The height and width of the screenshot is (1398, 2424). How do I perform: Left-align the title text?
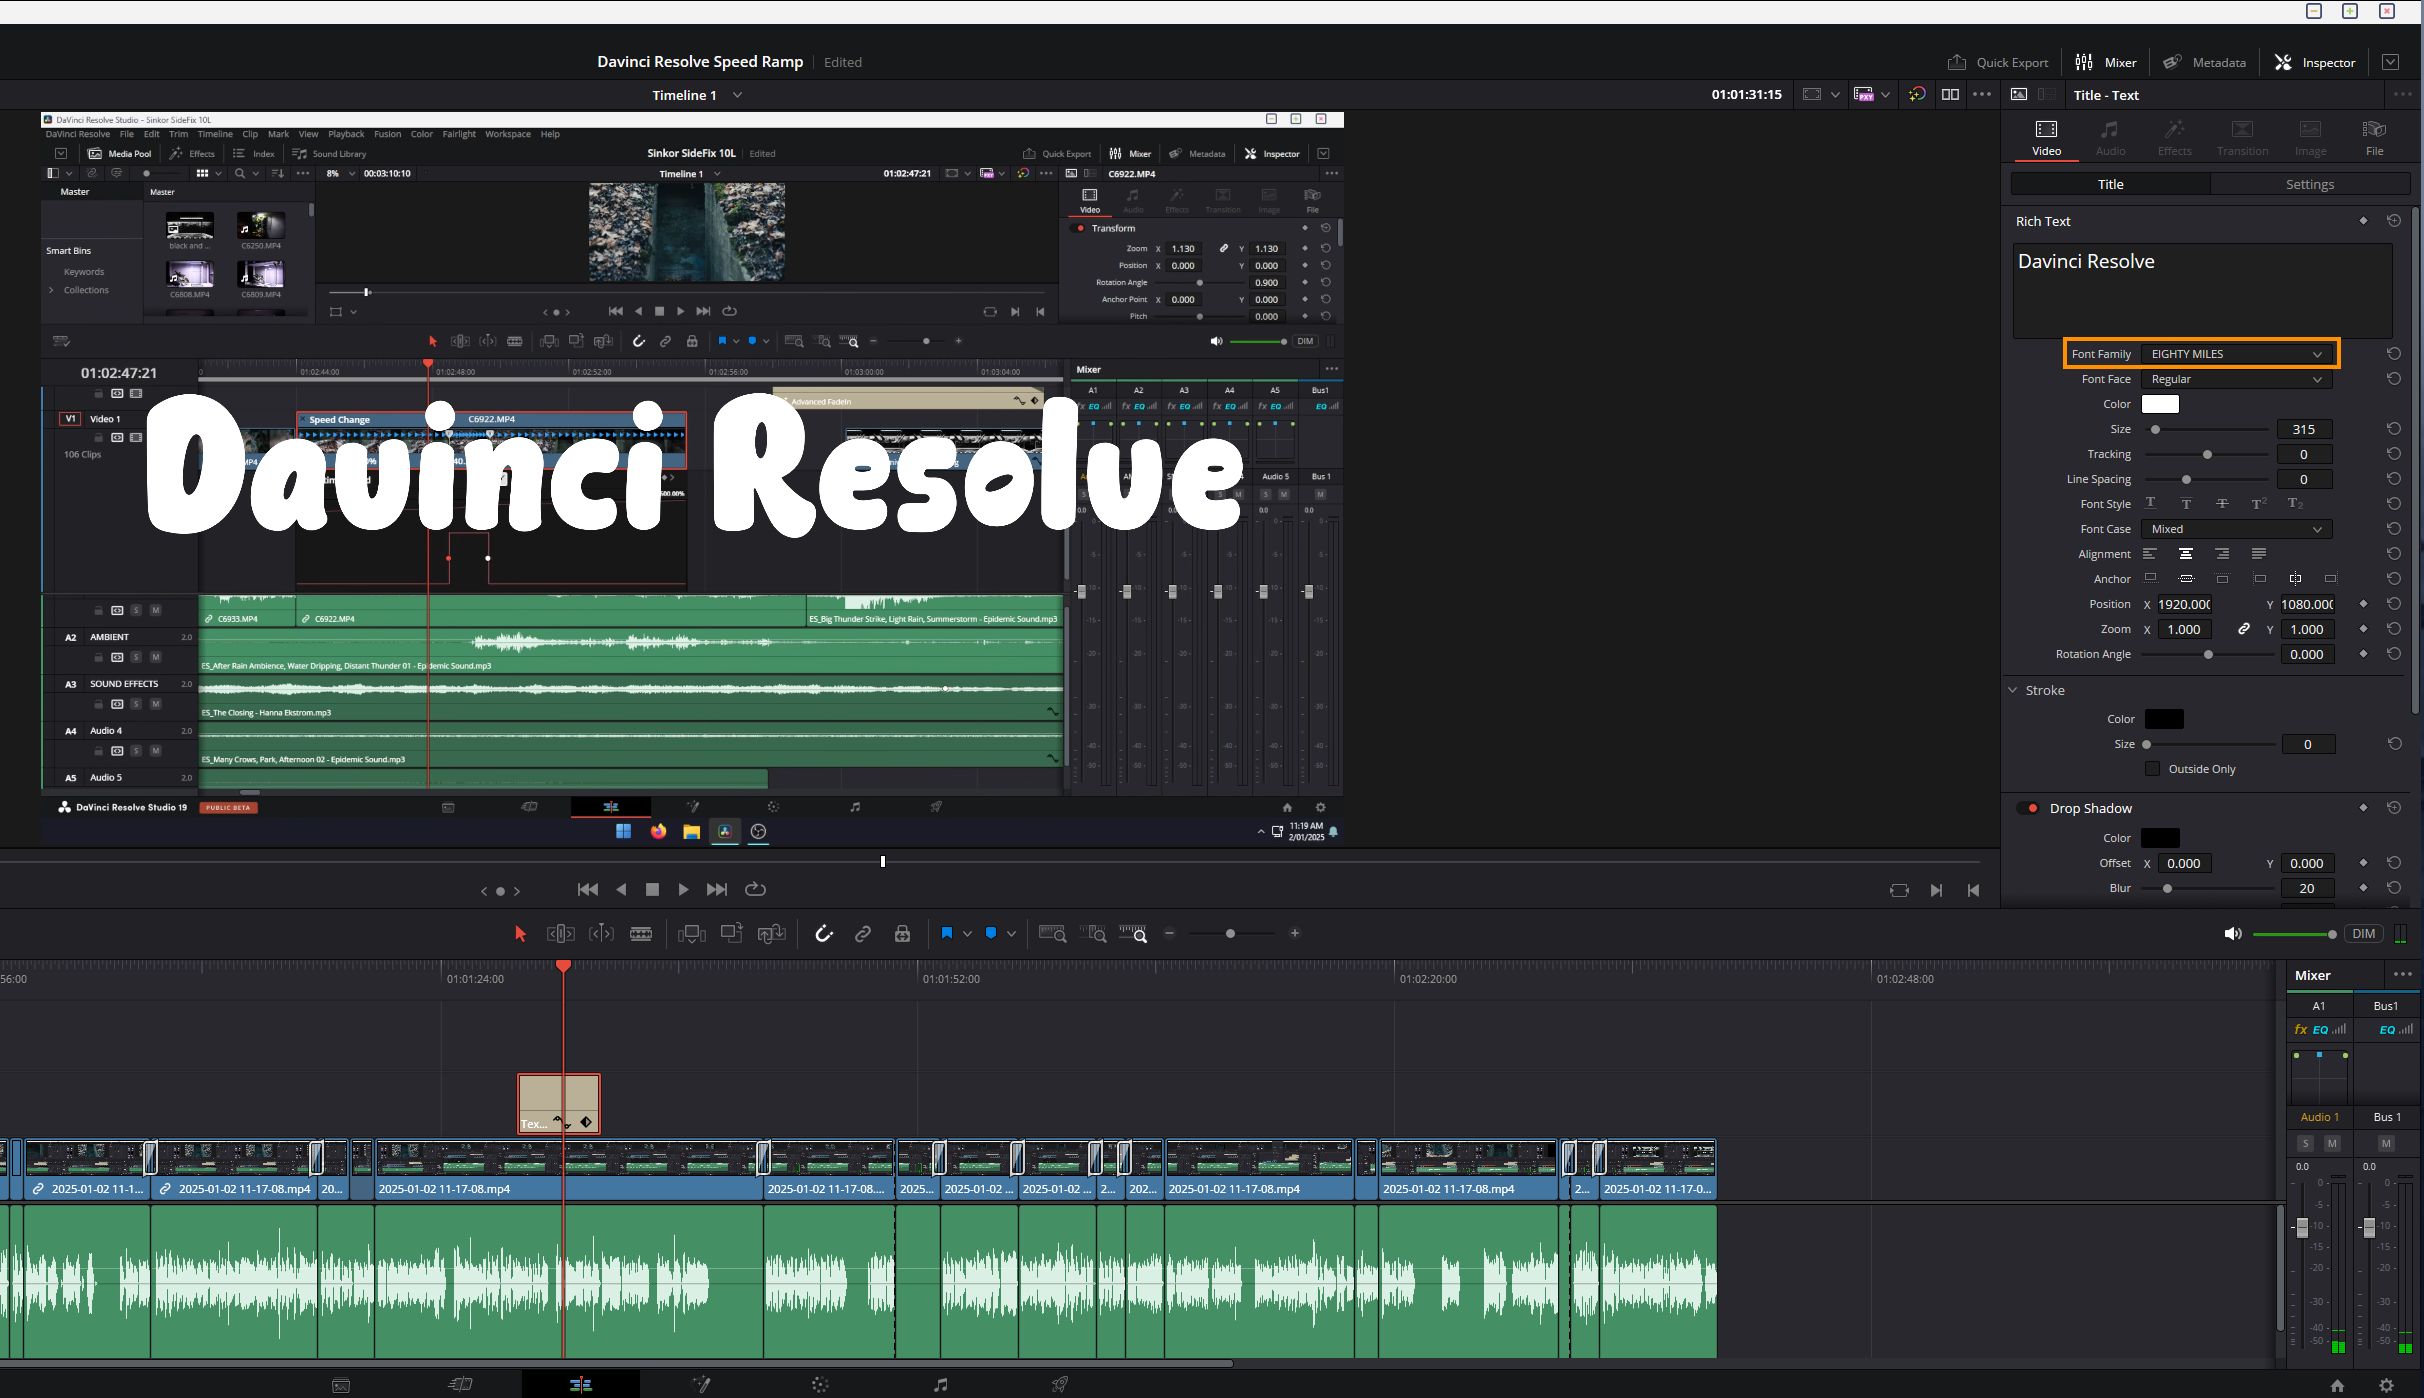point(2150,554)
